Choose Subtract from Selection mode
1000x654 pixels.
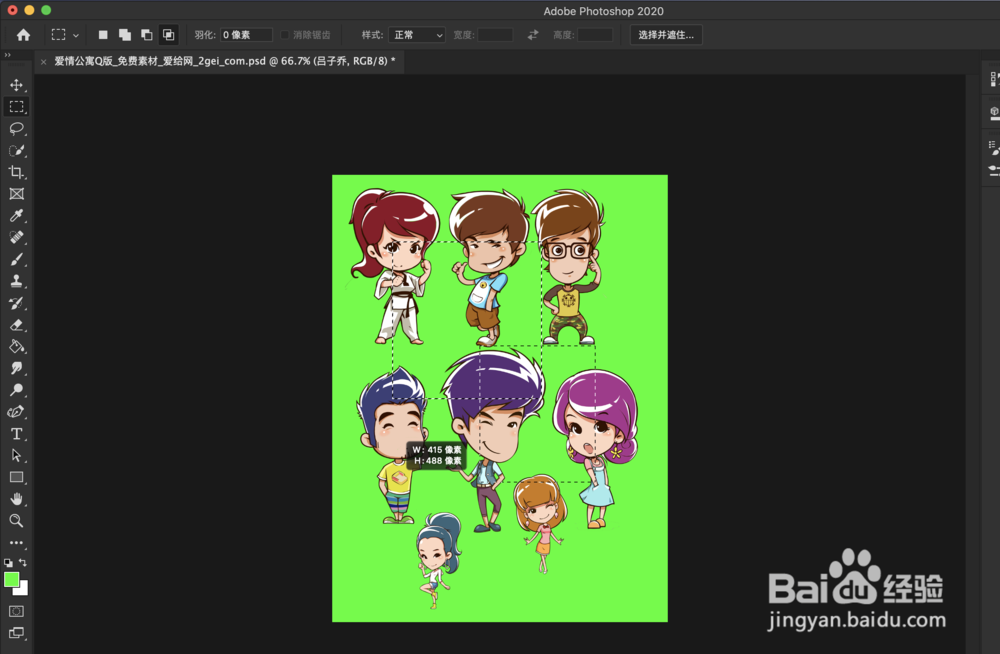pos(147,35)
